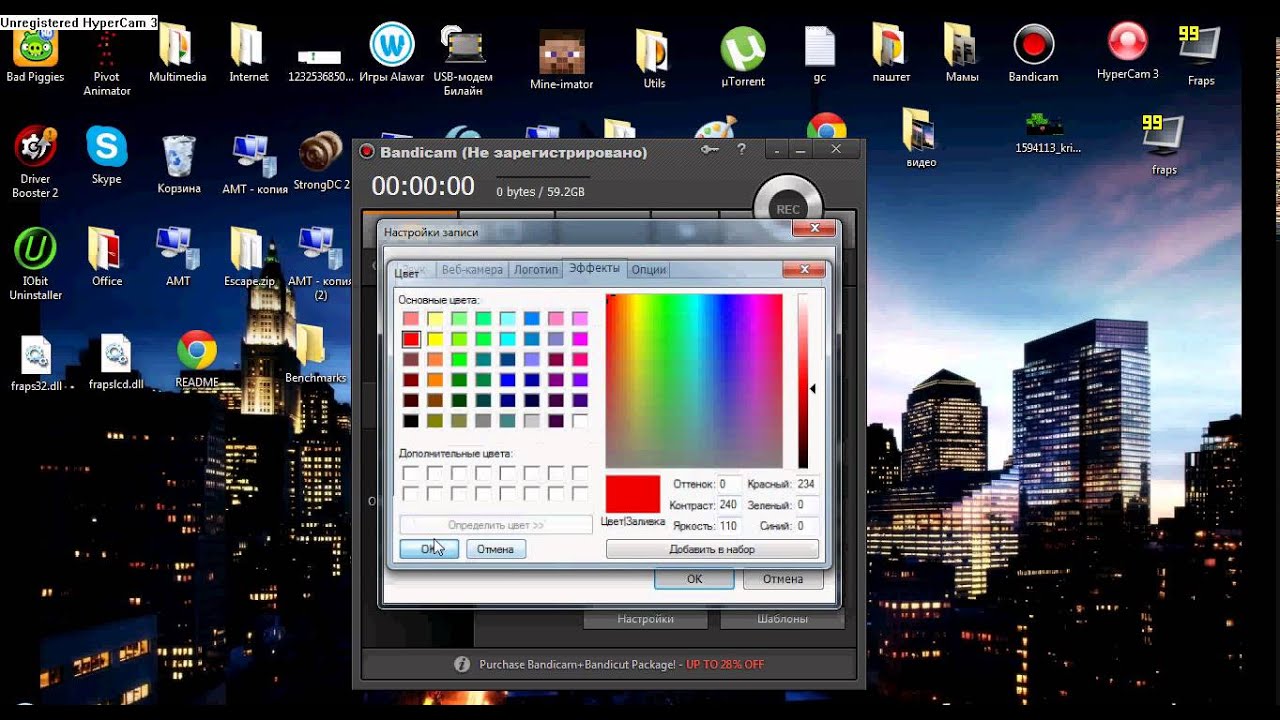
Task: Click Отмена in Настройки записи window
Action: (783, 579)
